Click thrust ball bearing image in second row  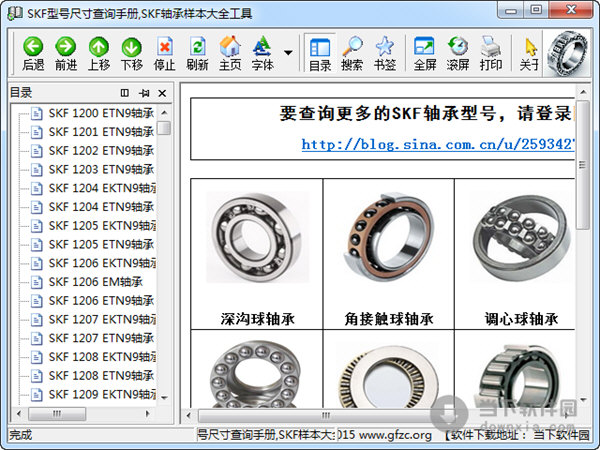[256, 373]
